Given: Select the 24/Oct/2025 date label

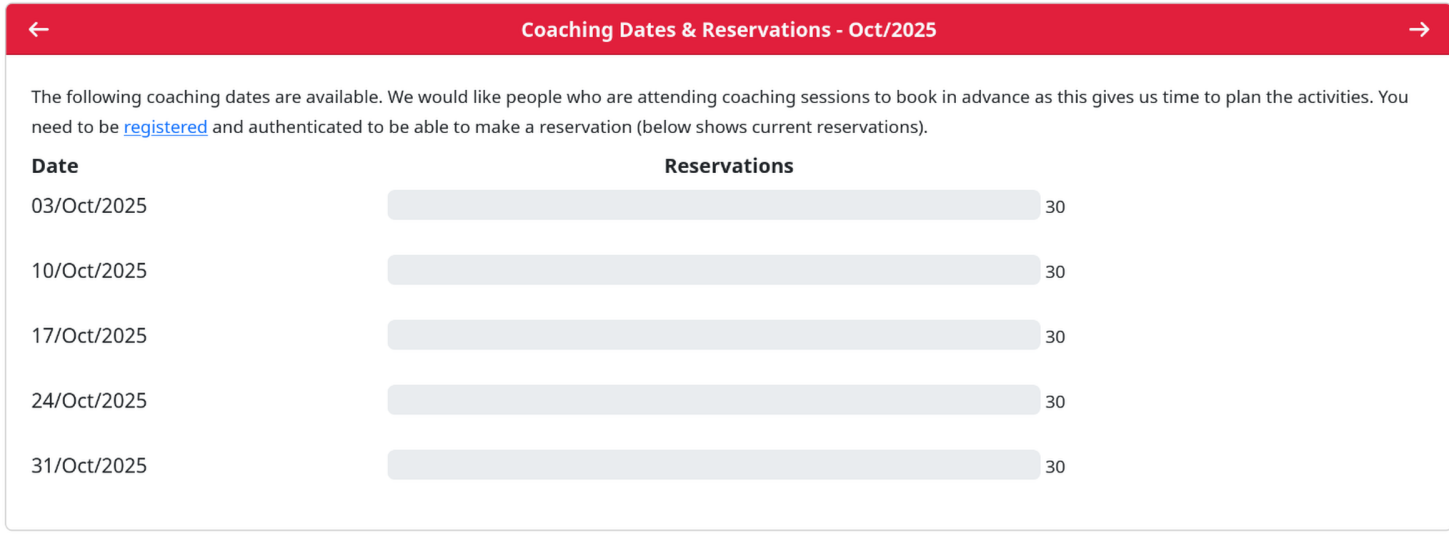Looking at the screenshot, I should 89,401.
